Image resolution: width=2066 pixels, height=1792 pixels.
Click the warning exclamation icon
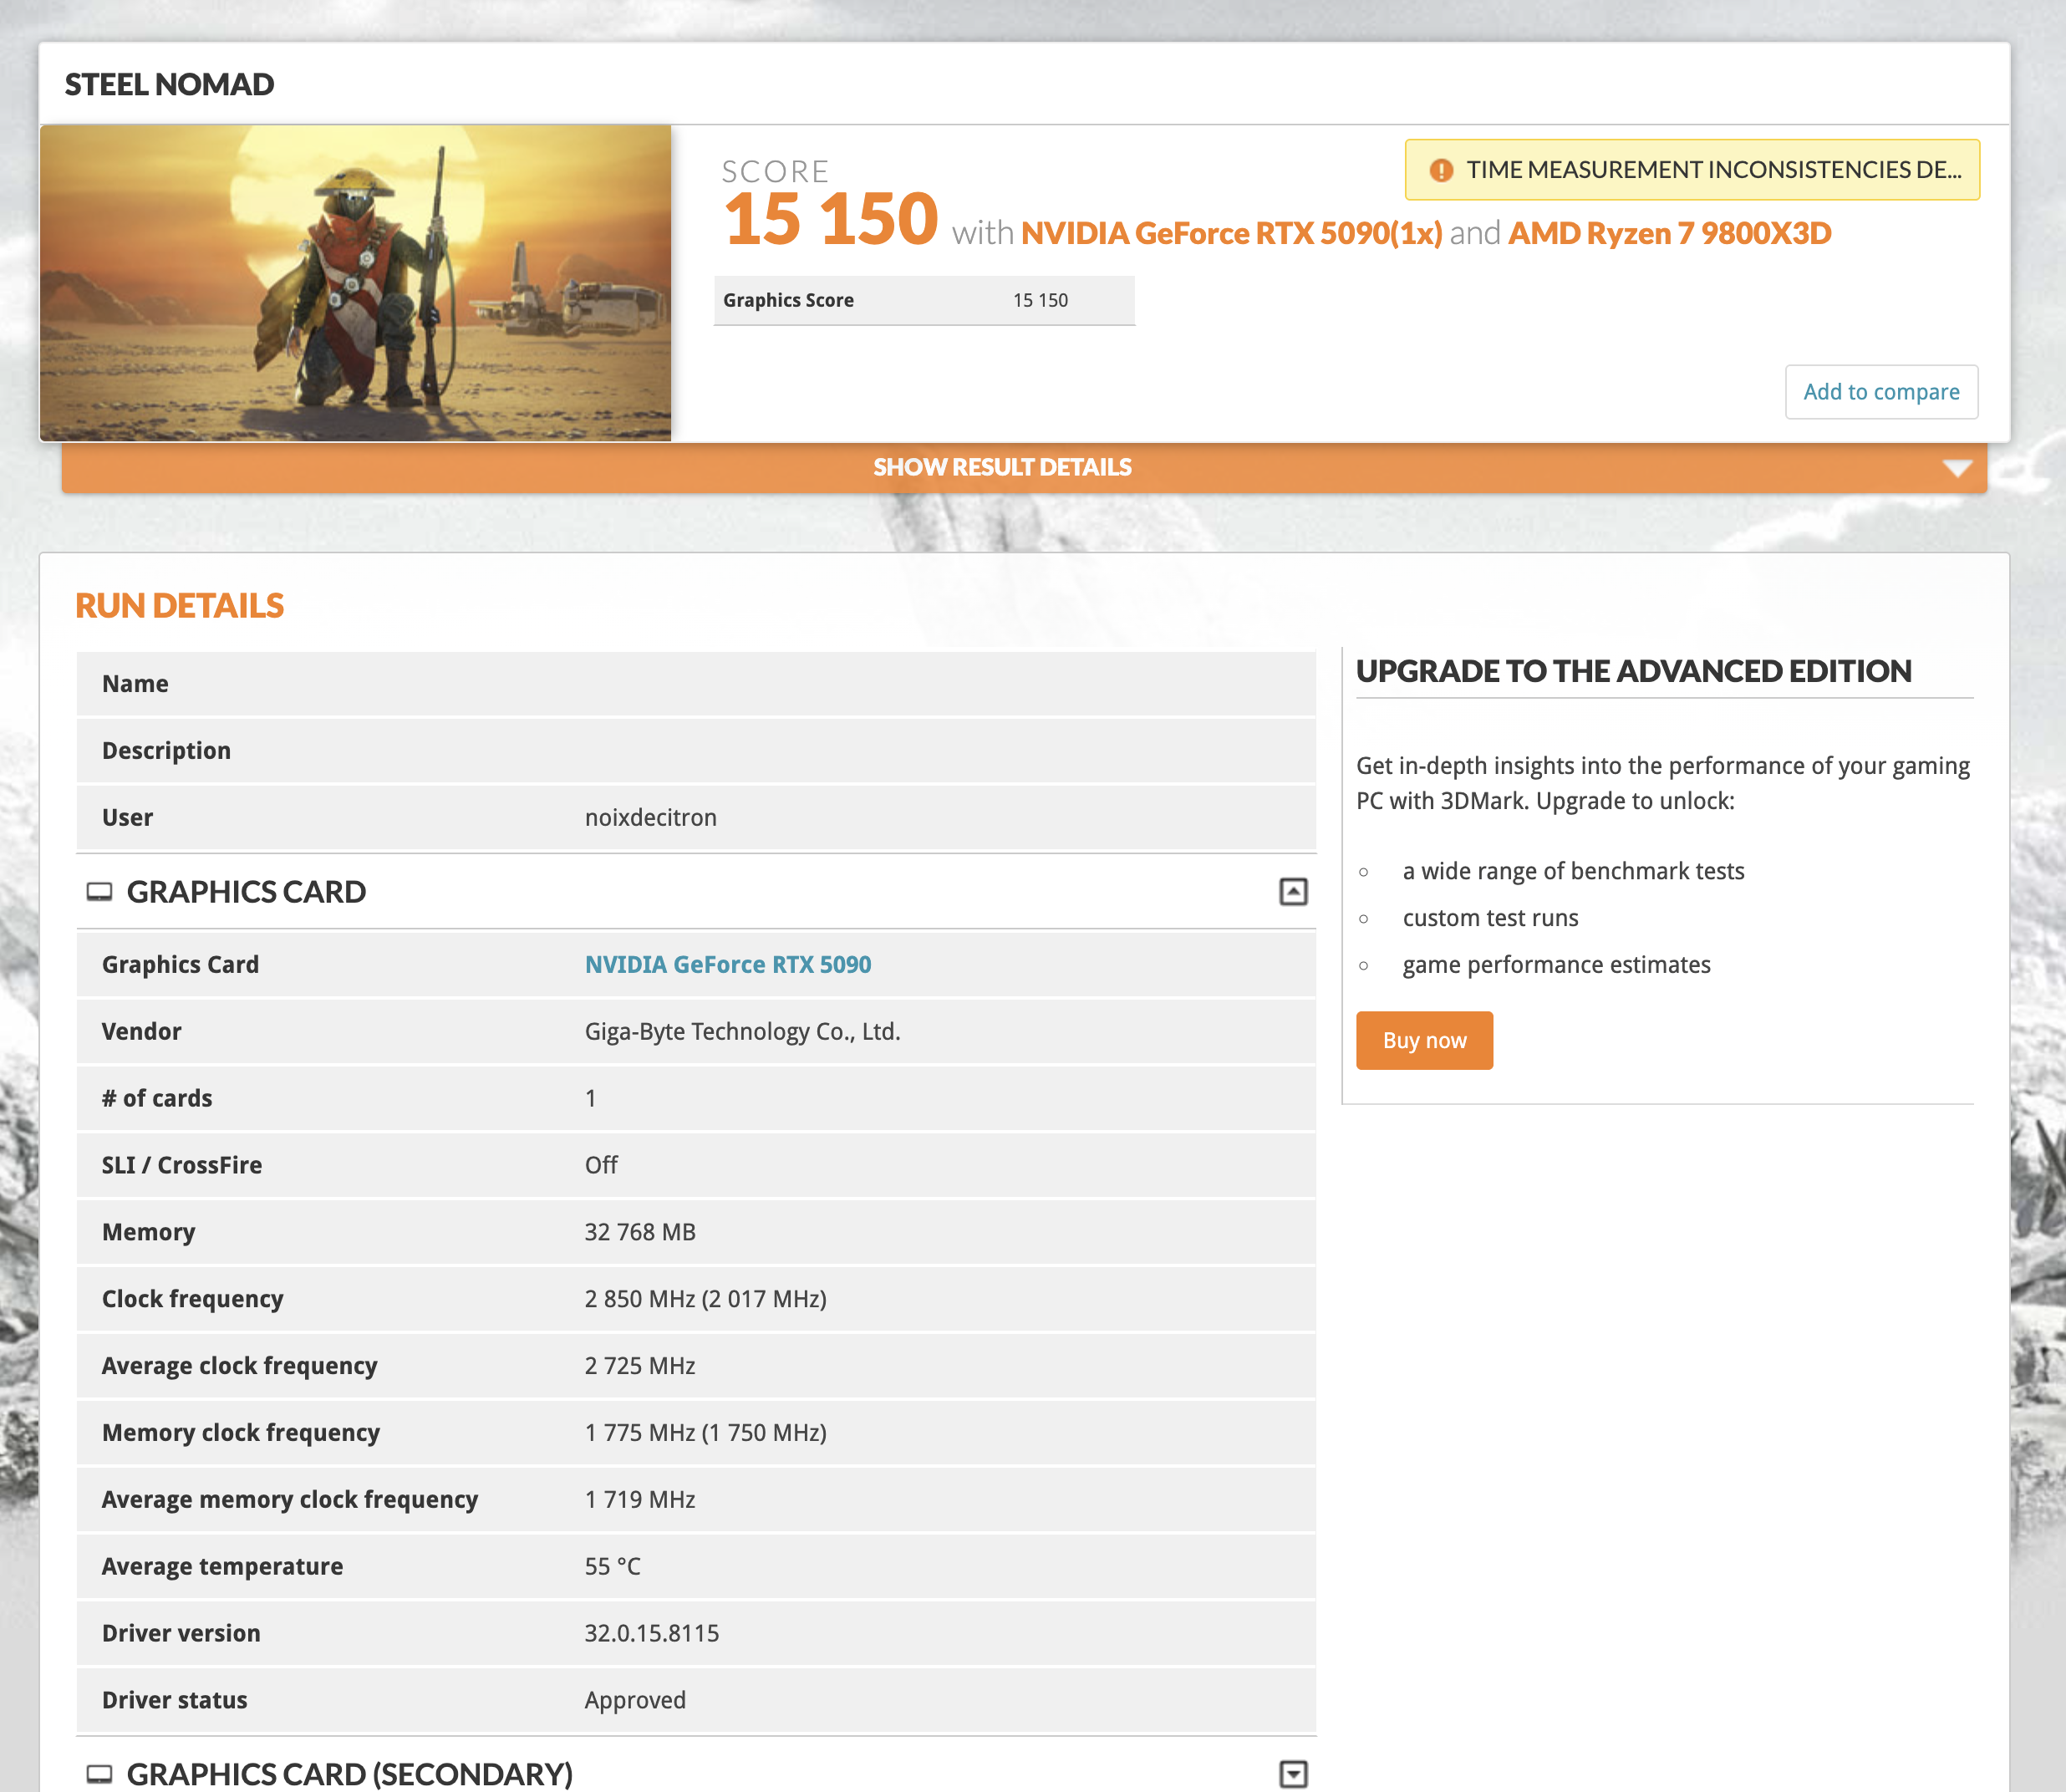[x=1440, y=170]
